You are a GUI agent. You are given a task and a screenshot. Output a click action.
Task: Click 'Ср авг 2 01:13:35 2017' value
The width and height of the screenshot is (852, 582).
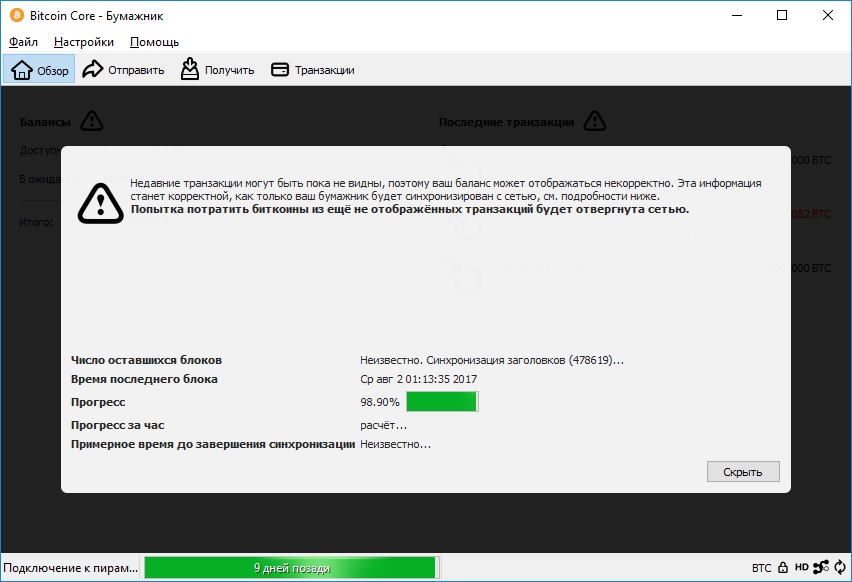click(x=418, y=379)
